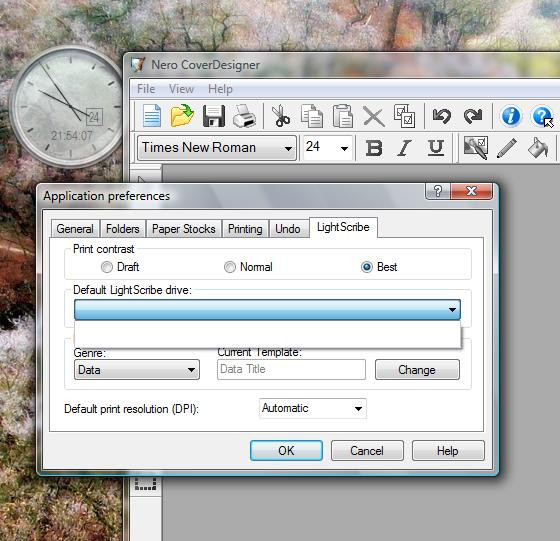Open the File menu

(146, 89)
